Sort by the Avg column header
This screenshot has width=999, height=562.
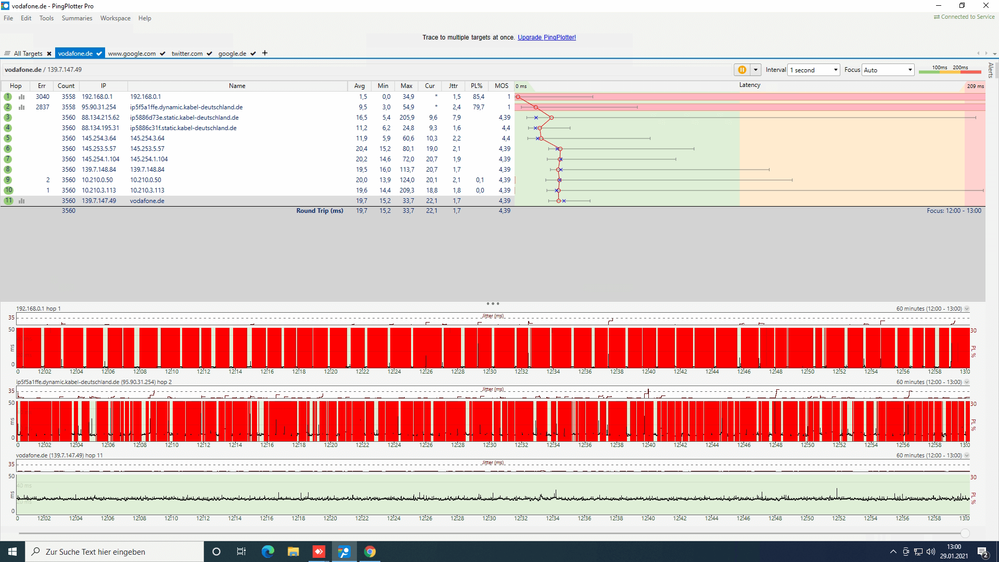coord(359,86)
